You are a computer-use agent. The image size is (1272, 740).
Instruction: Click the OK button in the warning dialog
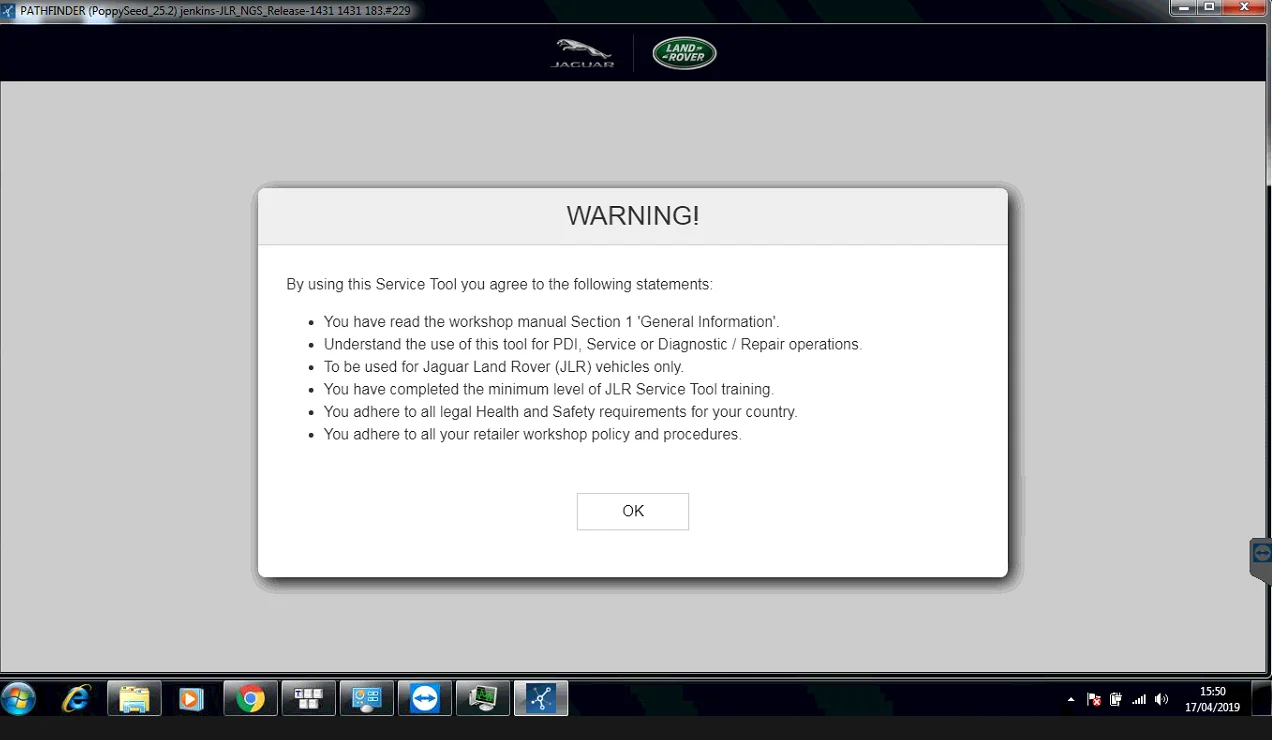[632, 511]
